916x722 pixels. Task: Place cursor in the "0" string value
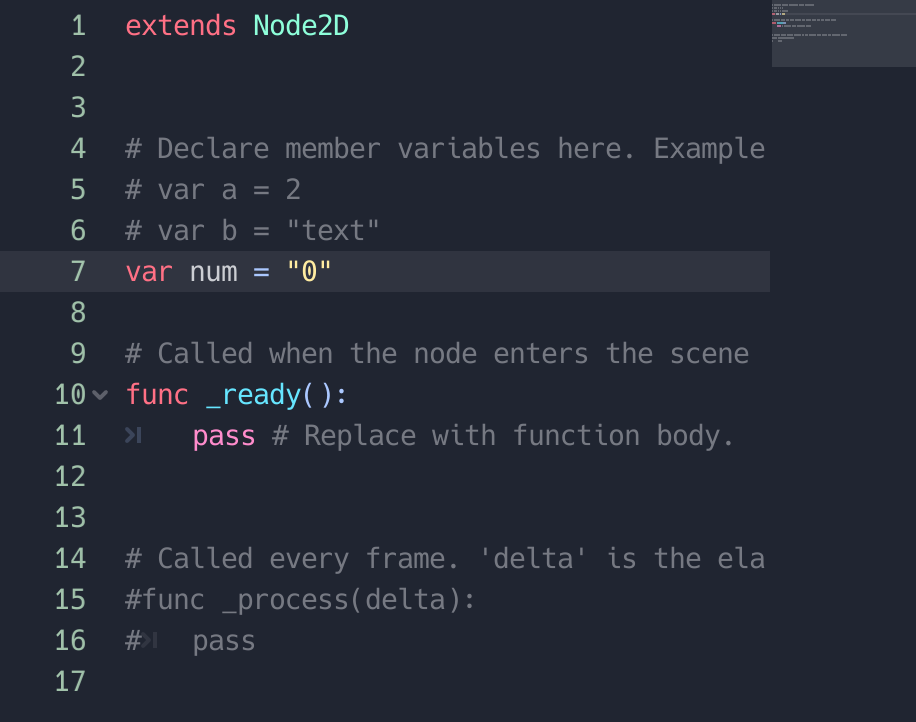(x=309, y=272)
